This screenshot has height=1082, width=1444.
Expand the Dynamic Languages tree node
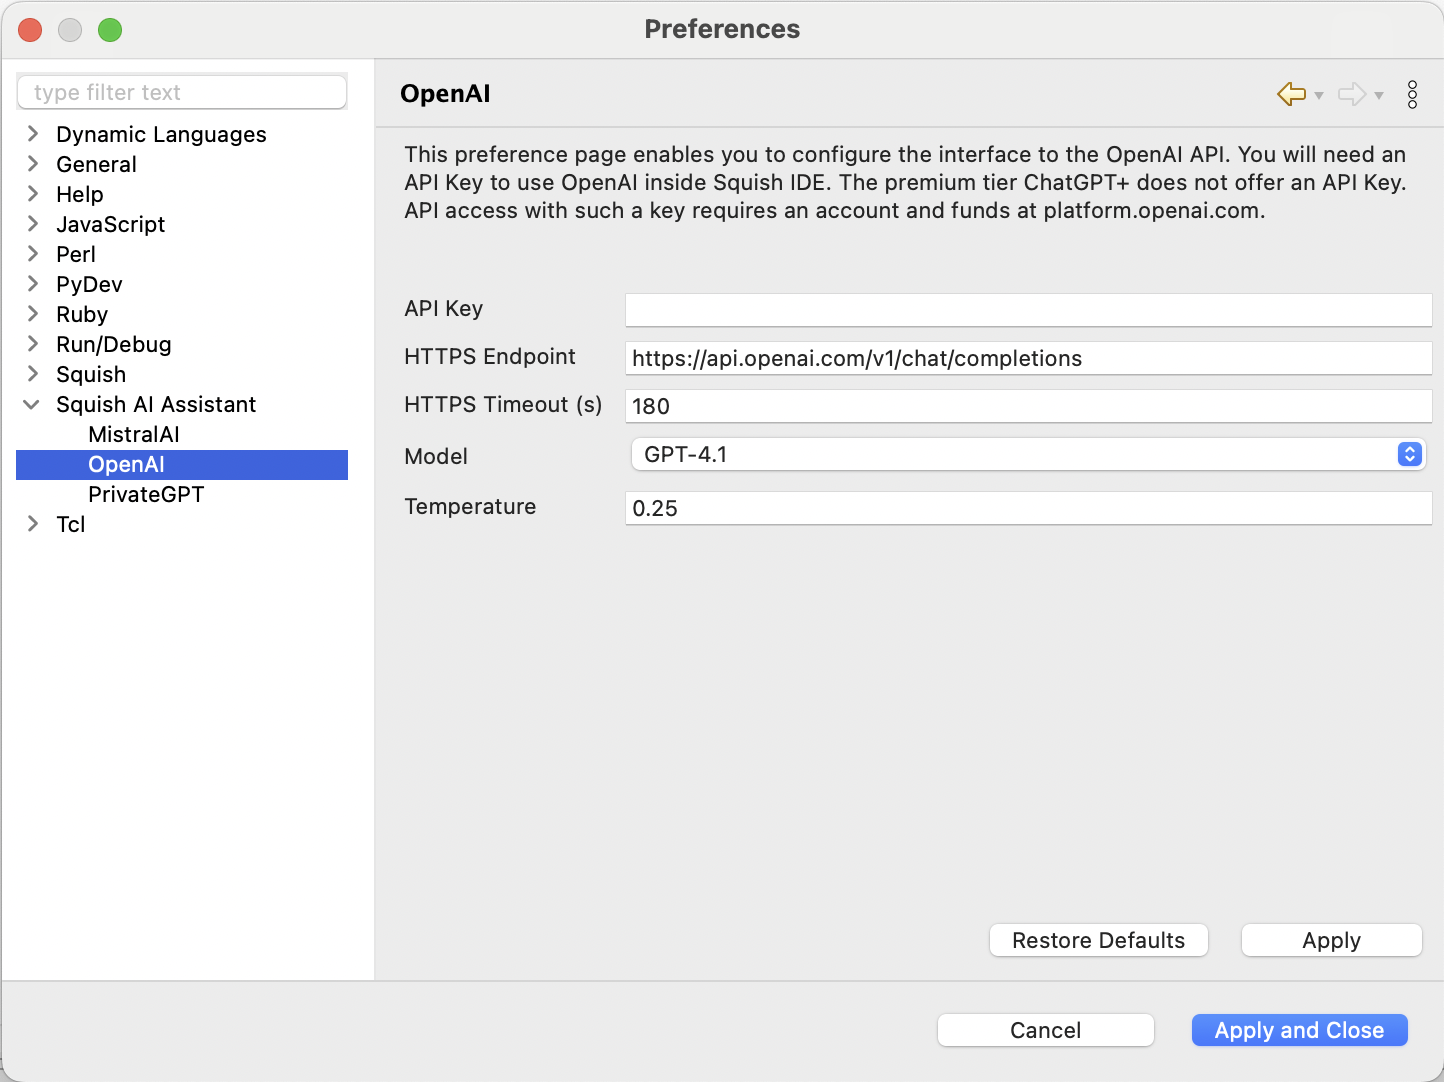(x=33, y=134)
